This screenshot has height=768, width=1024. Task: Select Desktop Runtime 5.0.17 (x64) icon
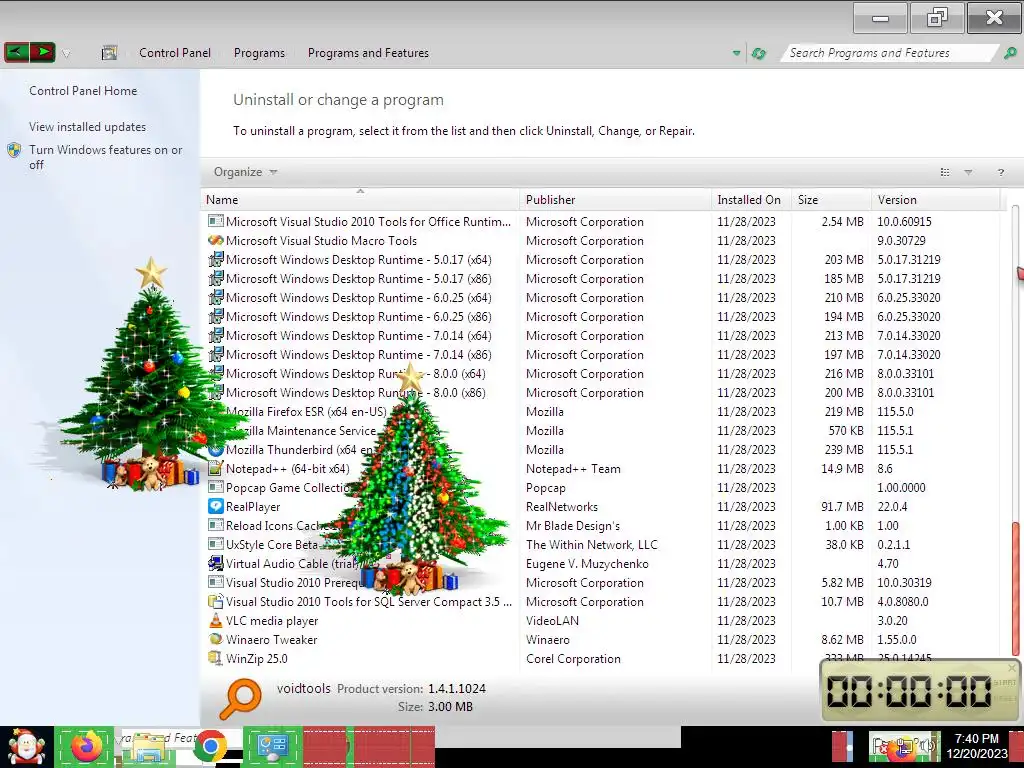pos(216,259)
